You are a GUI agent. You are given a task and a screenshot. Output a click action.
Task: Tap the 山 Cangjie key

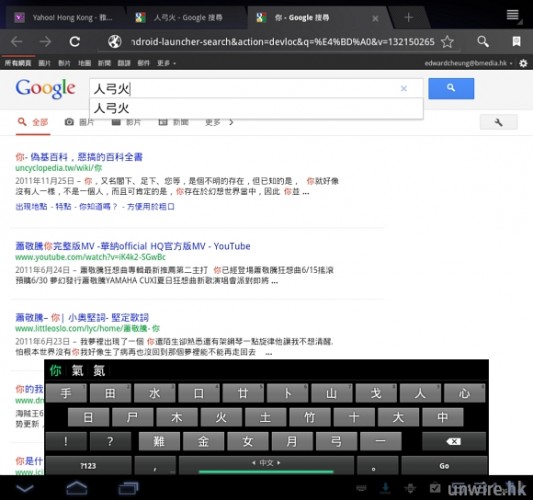tap(331, 393)
